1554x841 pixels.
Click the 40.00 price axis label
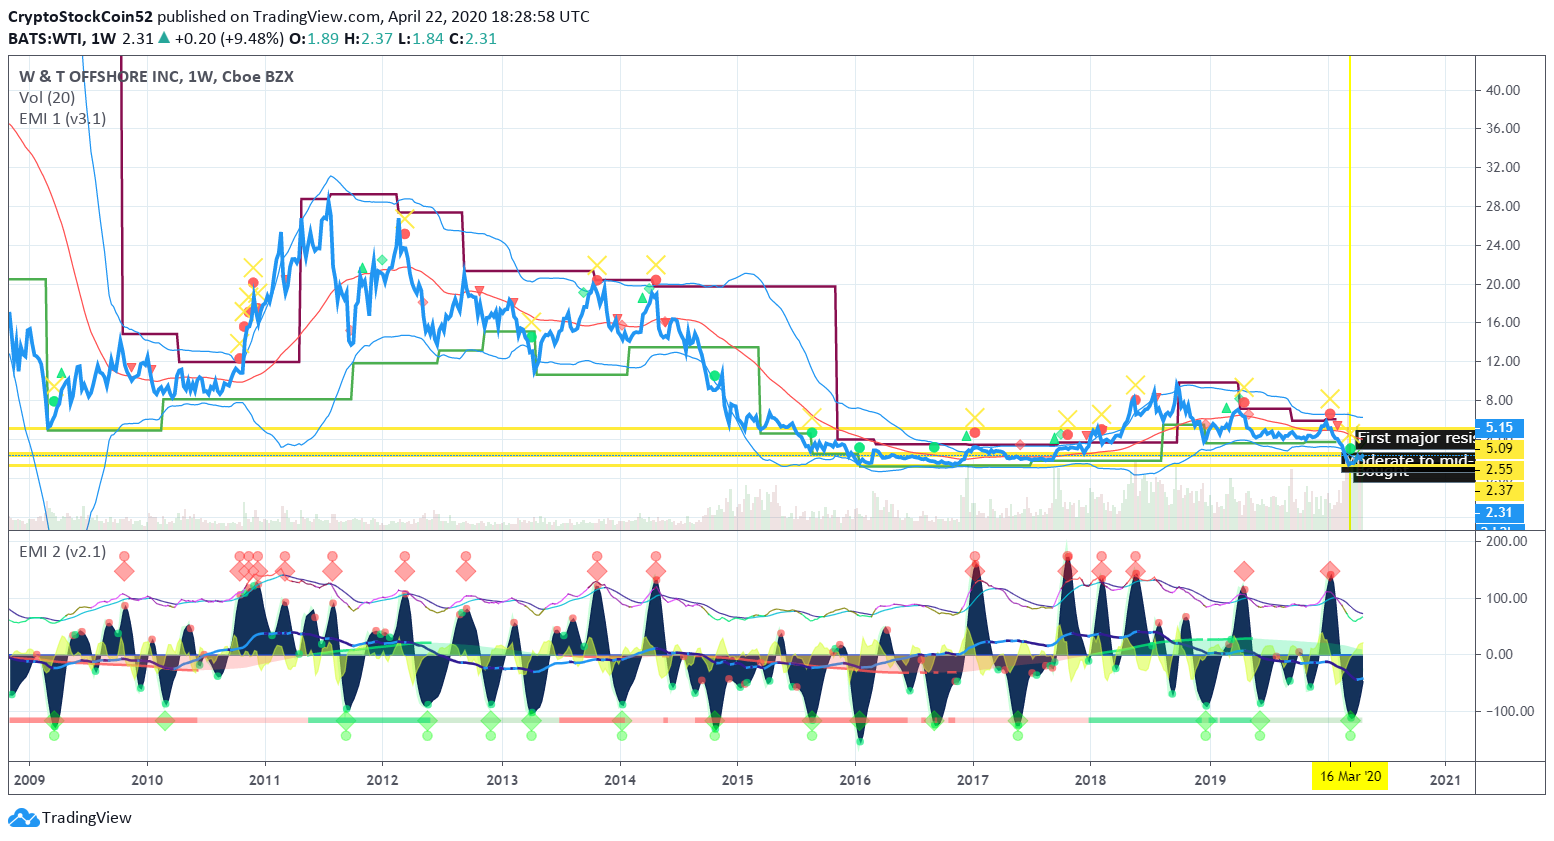1503,90
